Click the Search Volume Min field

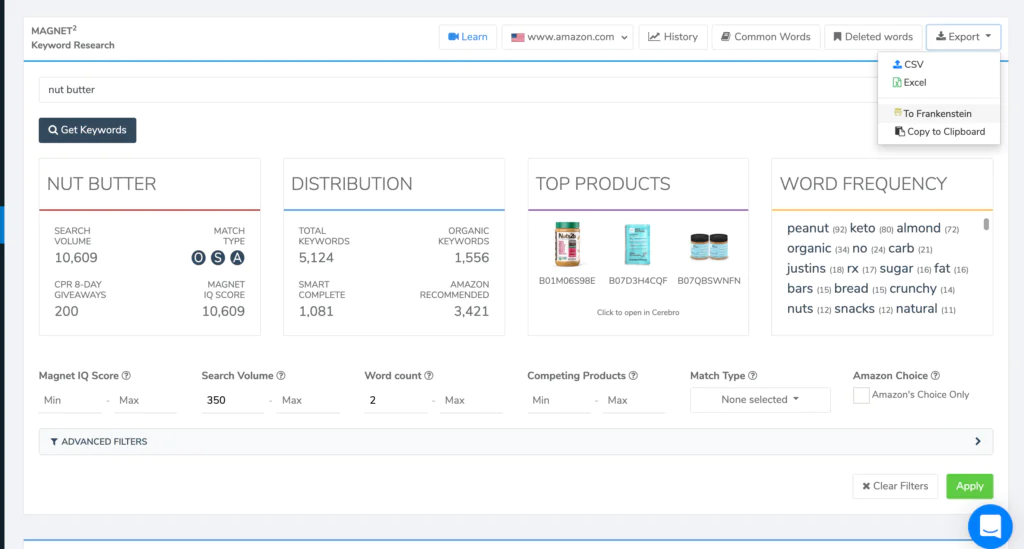point(232,400)
